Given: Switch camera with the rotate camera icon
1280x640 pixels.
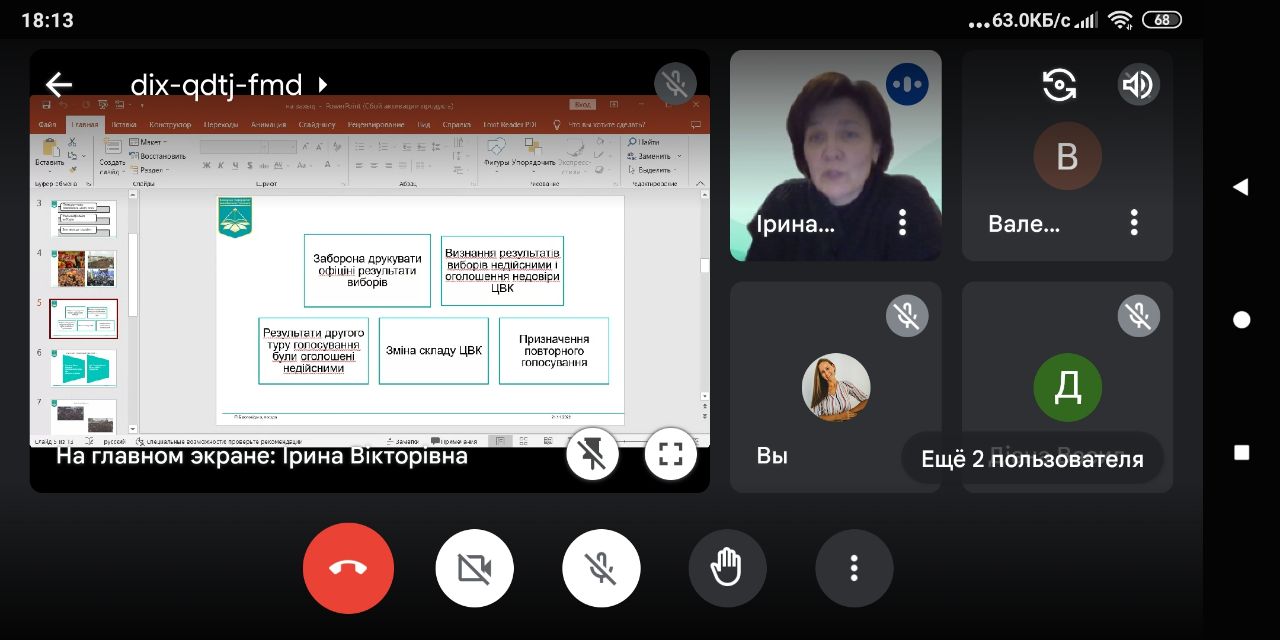Looking at the screenshot, I should [1059, 85].
